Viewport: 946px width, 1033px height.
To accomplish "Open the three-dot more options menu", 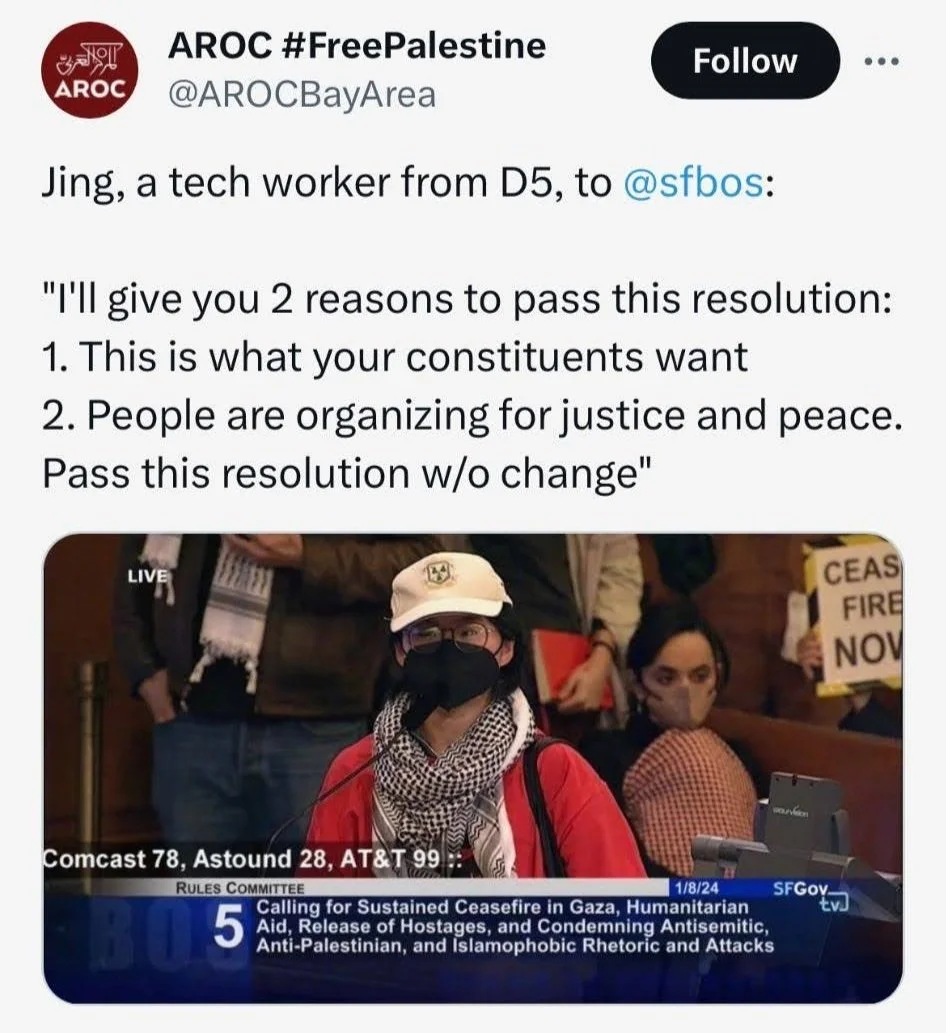I will coord(882,61).
